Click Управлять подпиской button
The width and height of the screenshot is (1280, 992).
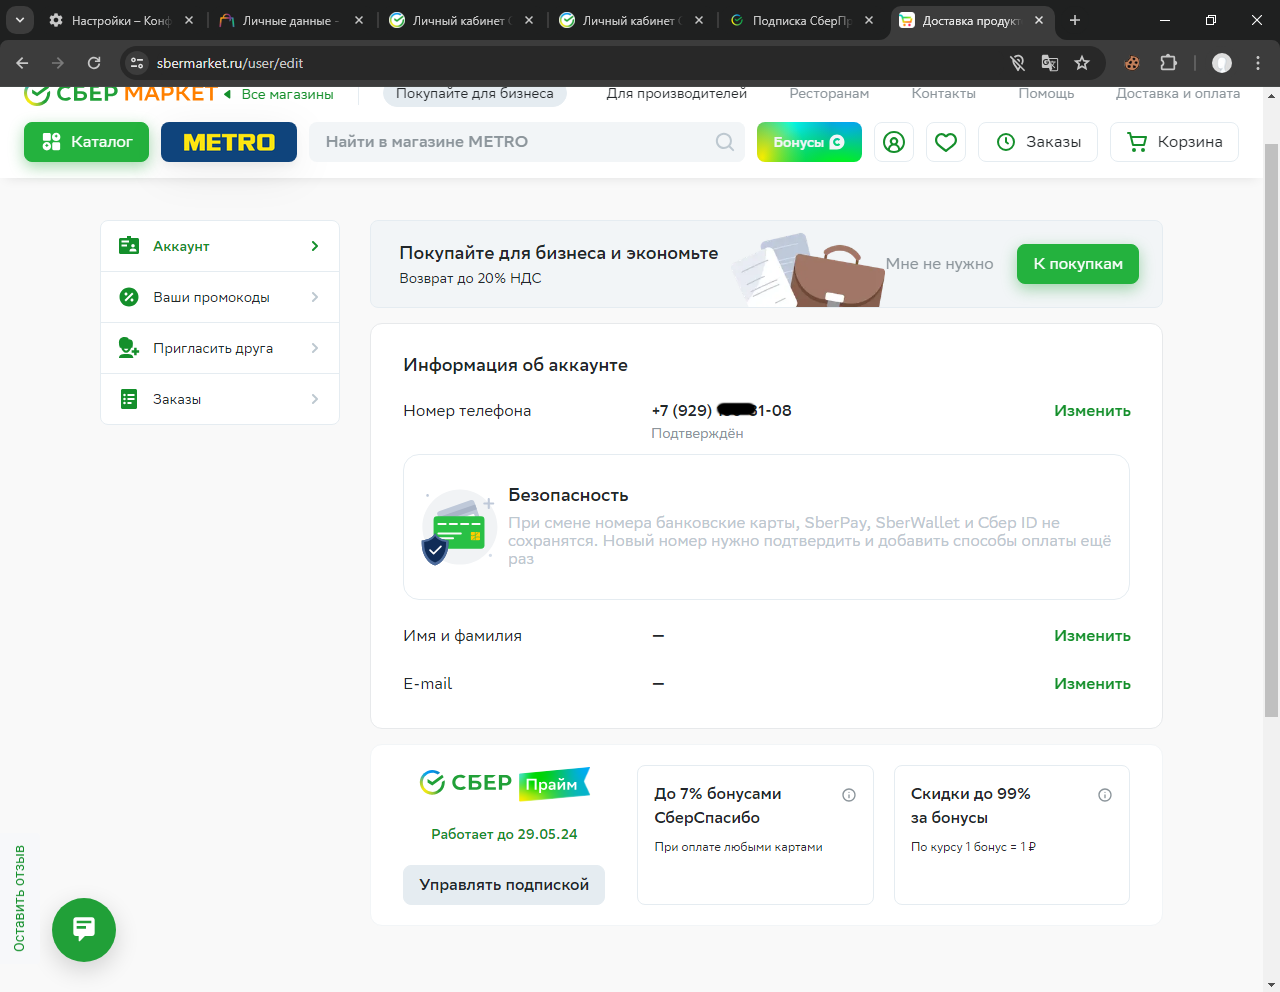[504, 885]
